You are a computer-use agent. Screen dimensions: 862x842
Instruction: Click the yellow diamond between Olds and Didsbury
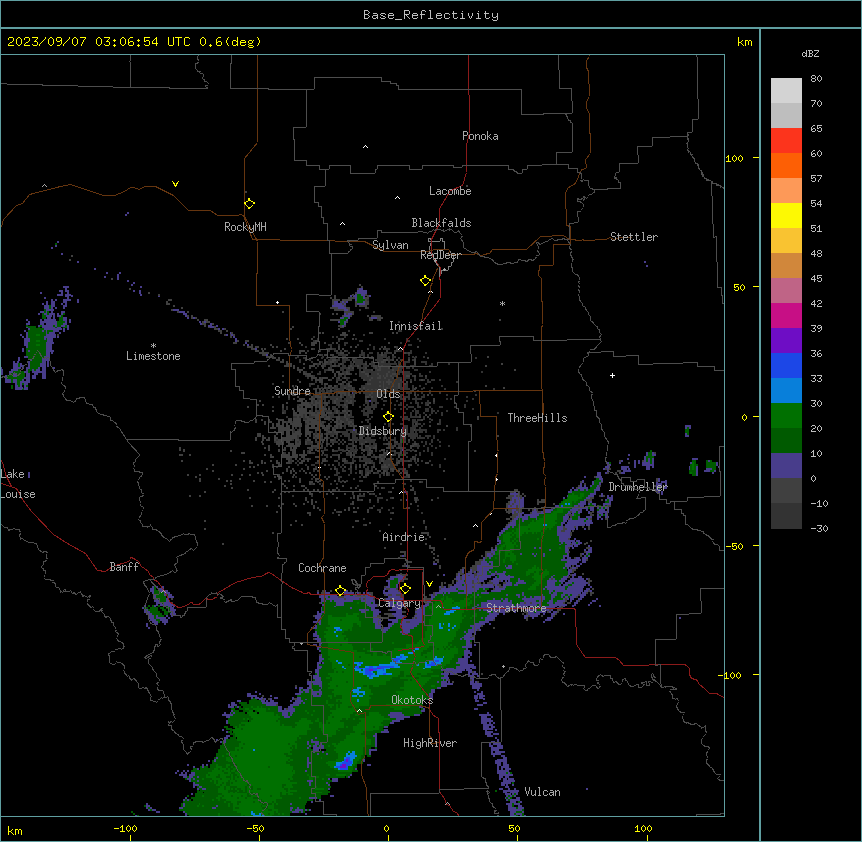(x=388, y=417)
